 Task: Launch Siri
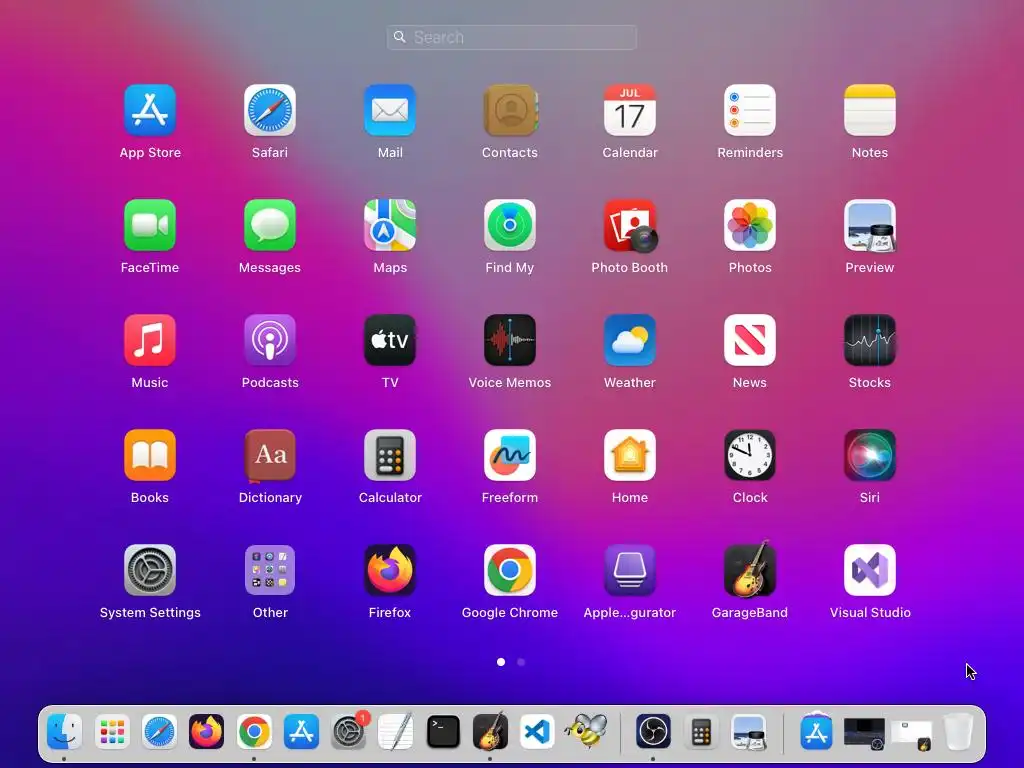[x=870, y=455]
